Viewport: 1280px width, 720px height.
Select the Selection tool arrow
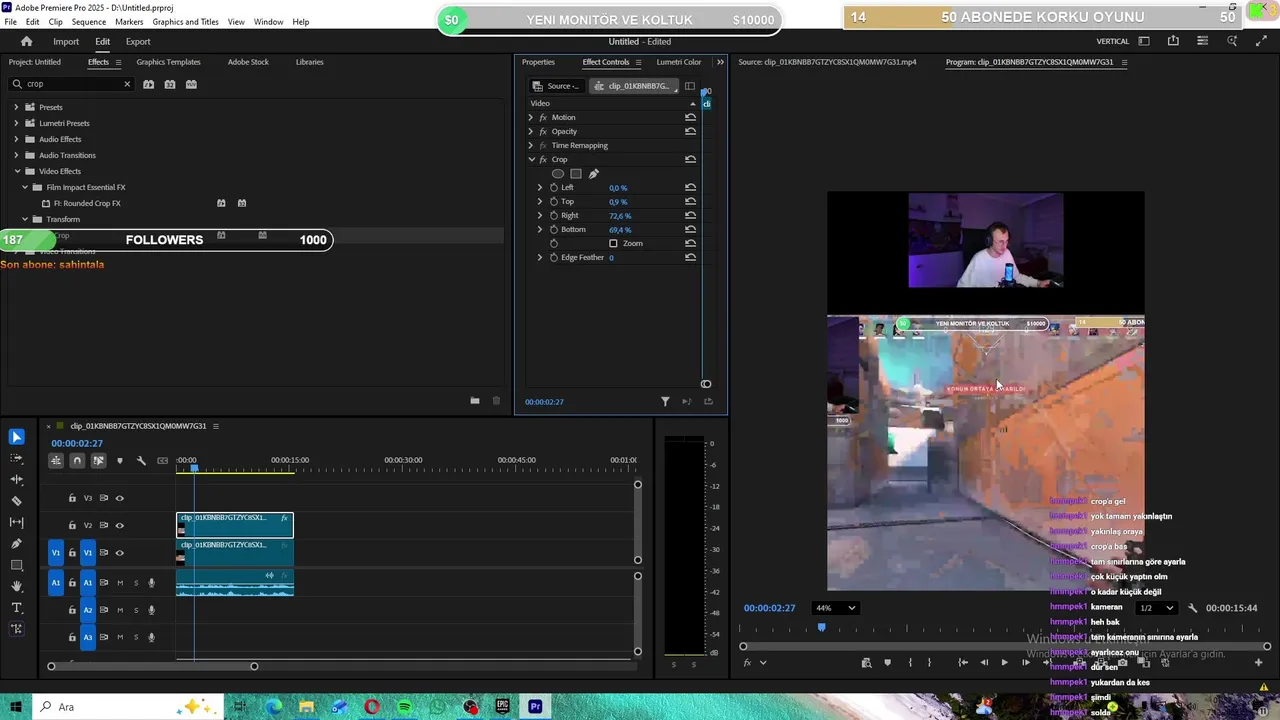pos(16,437)
